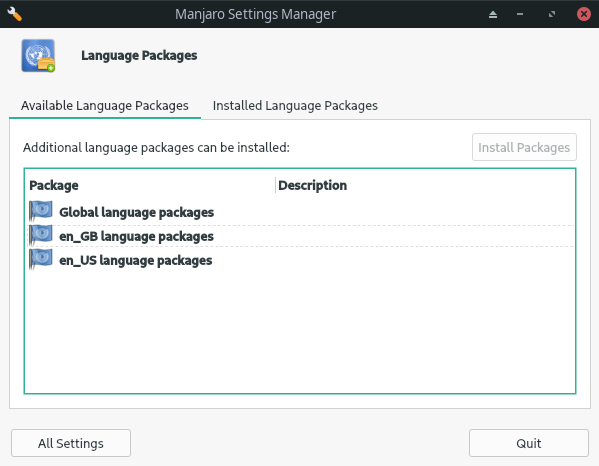This screenshot has height=466, width=599.
Task: Select en_US language packages row
Action: tap(301, 260)
